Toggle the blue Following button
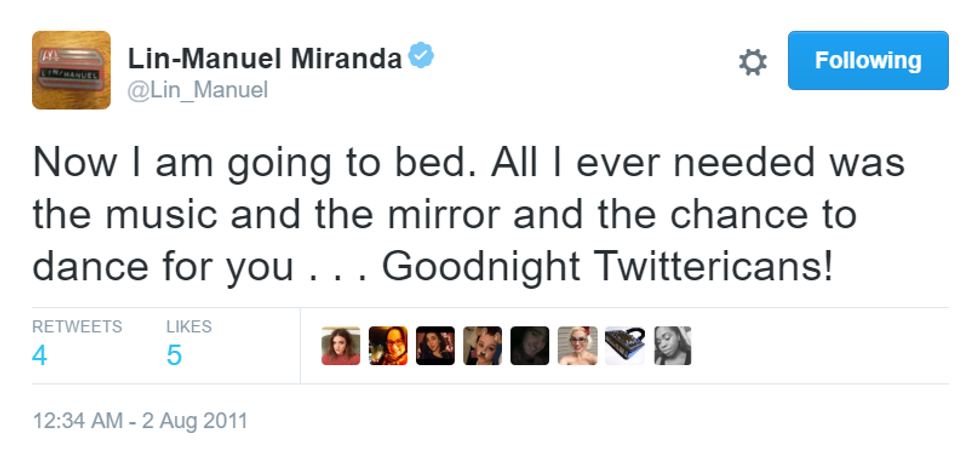This screenshot has width=980, height=453. coord(867,60)
